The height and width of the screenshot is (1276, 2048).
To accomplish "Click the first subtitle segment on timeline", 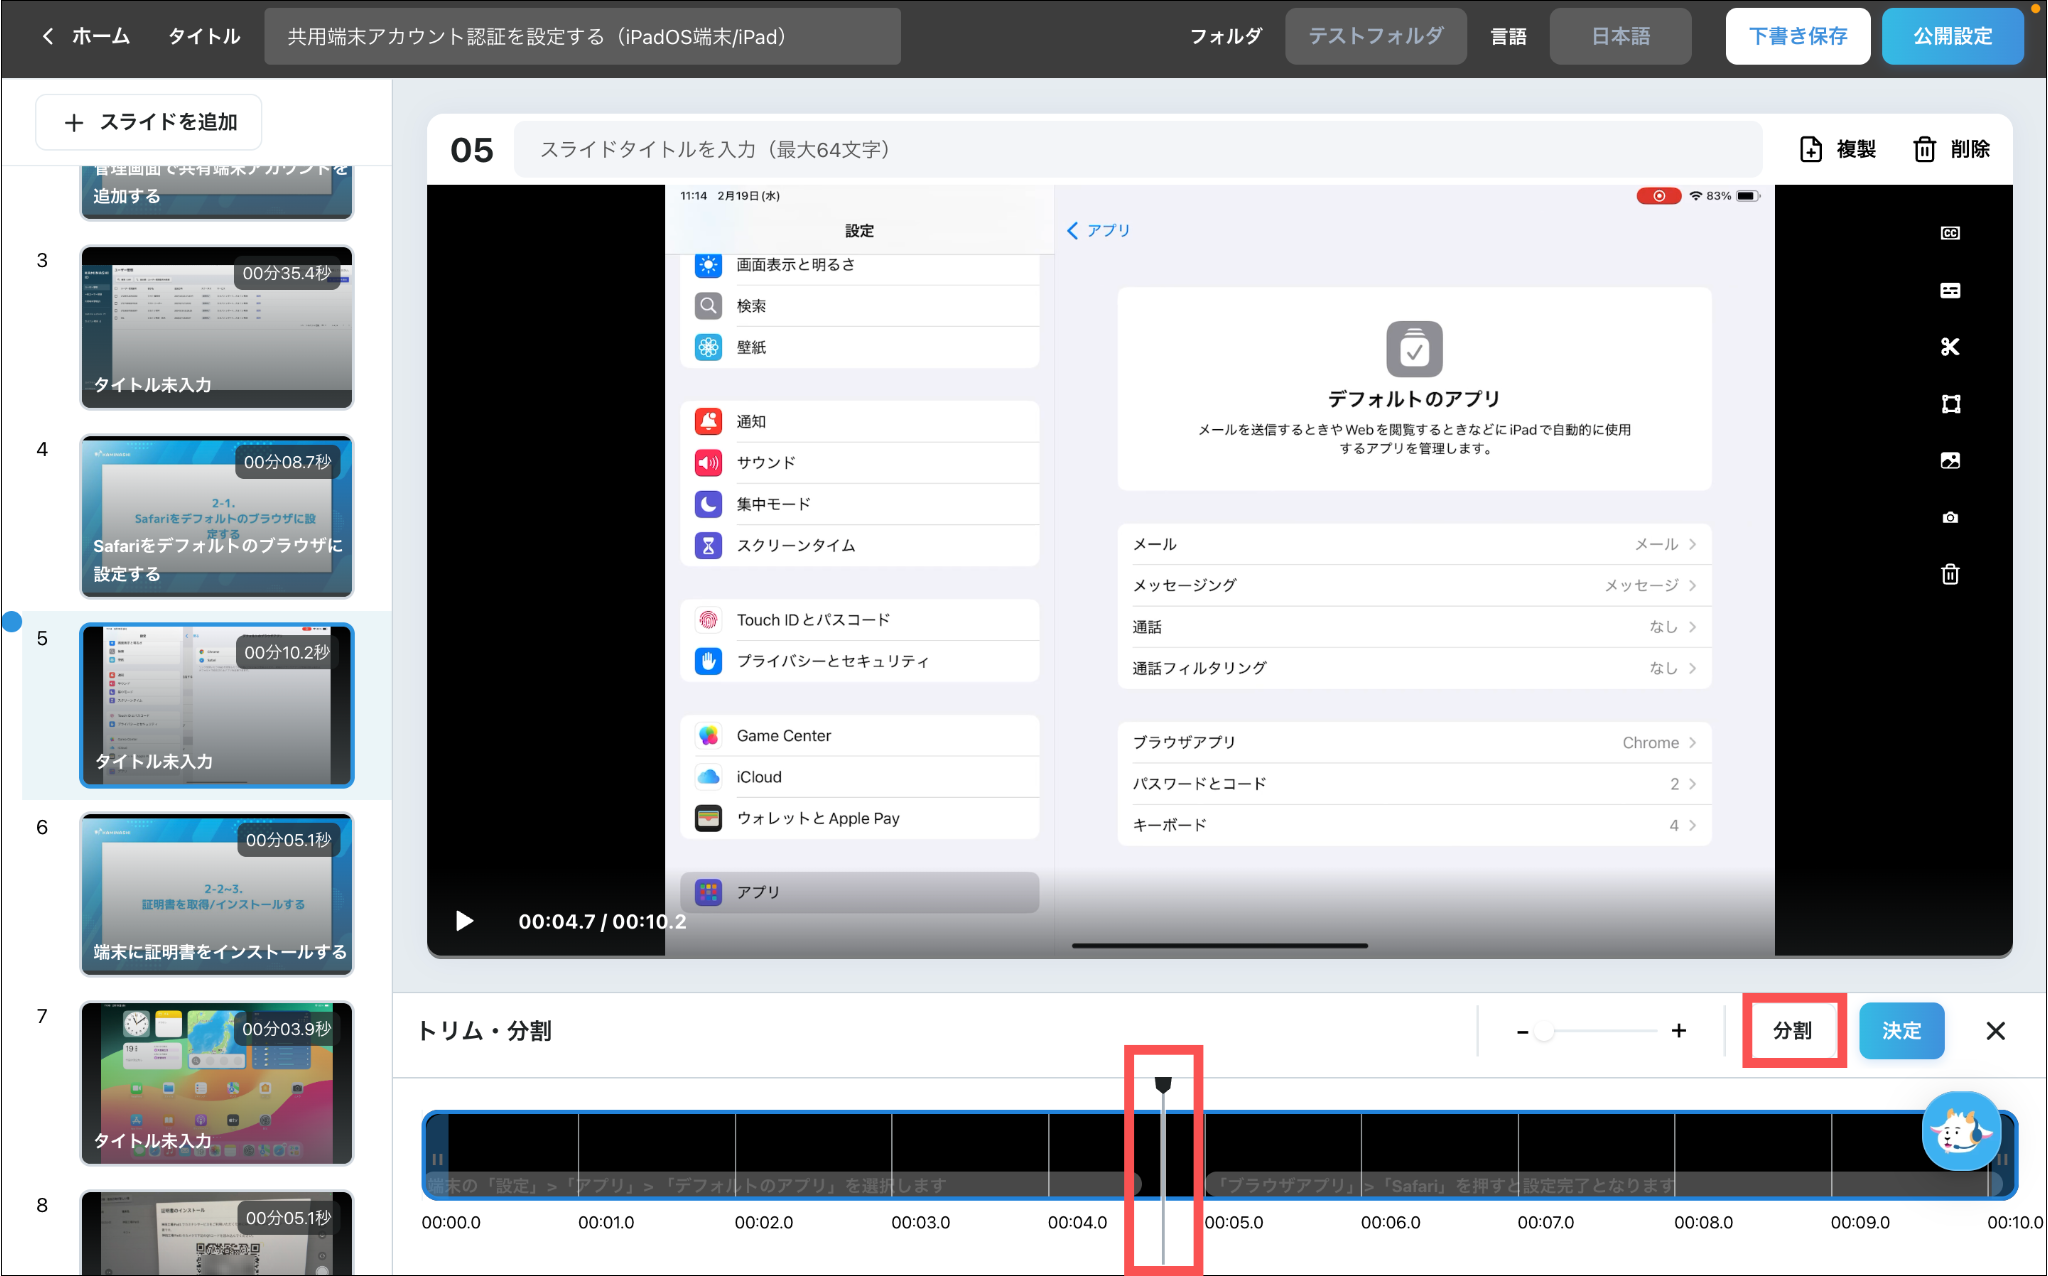I will (x=785, y=1185).
